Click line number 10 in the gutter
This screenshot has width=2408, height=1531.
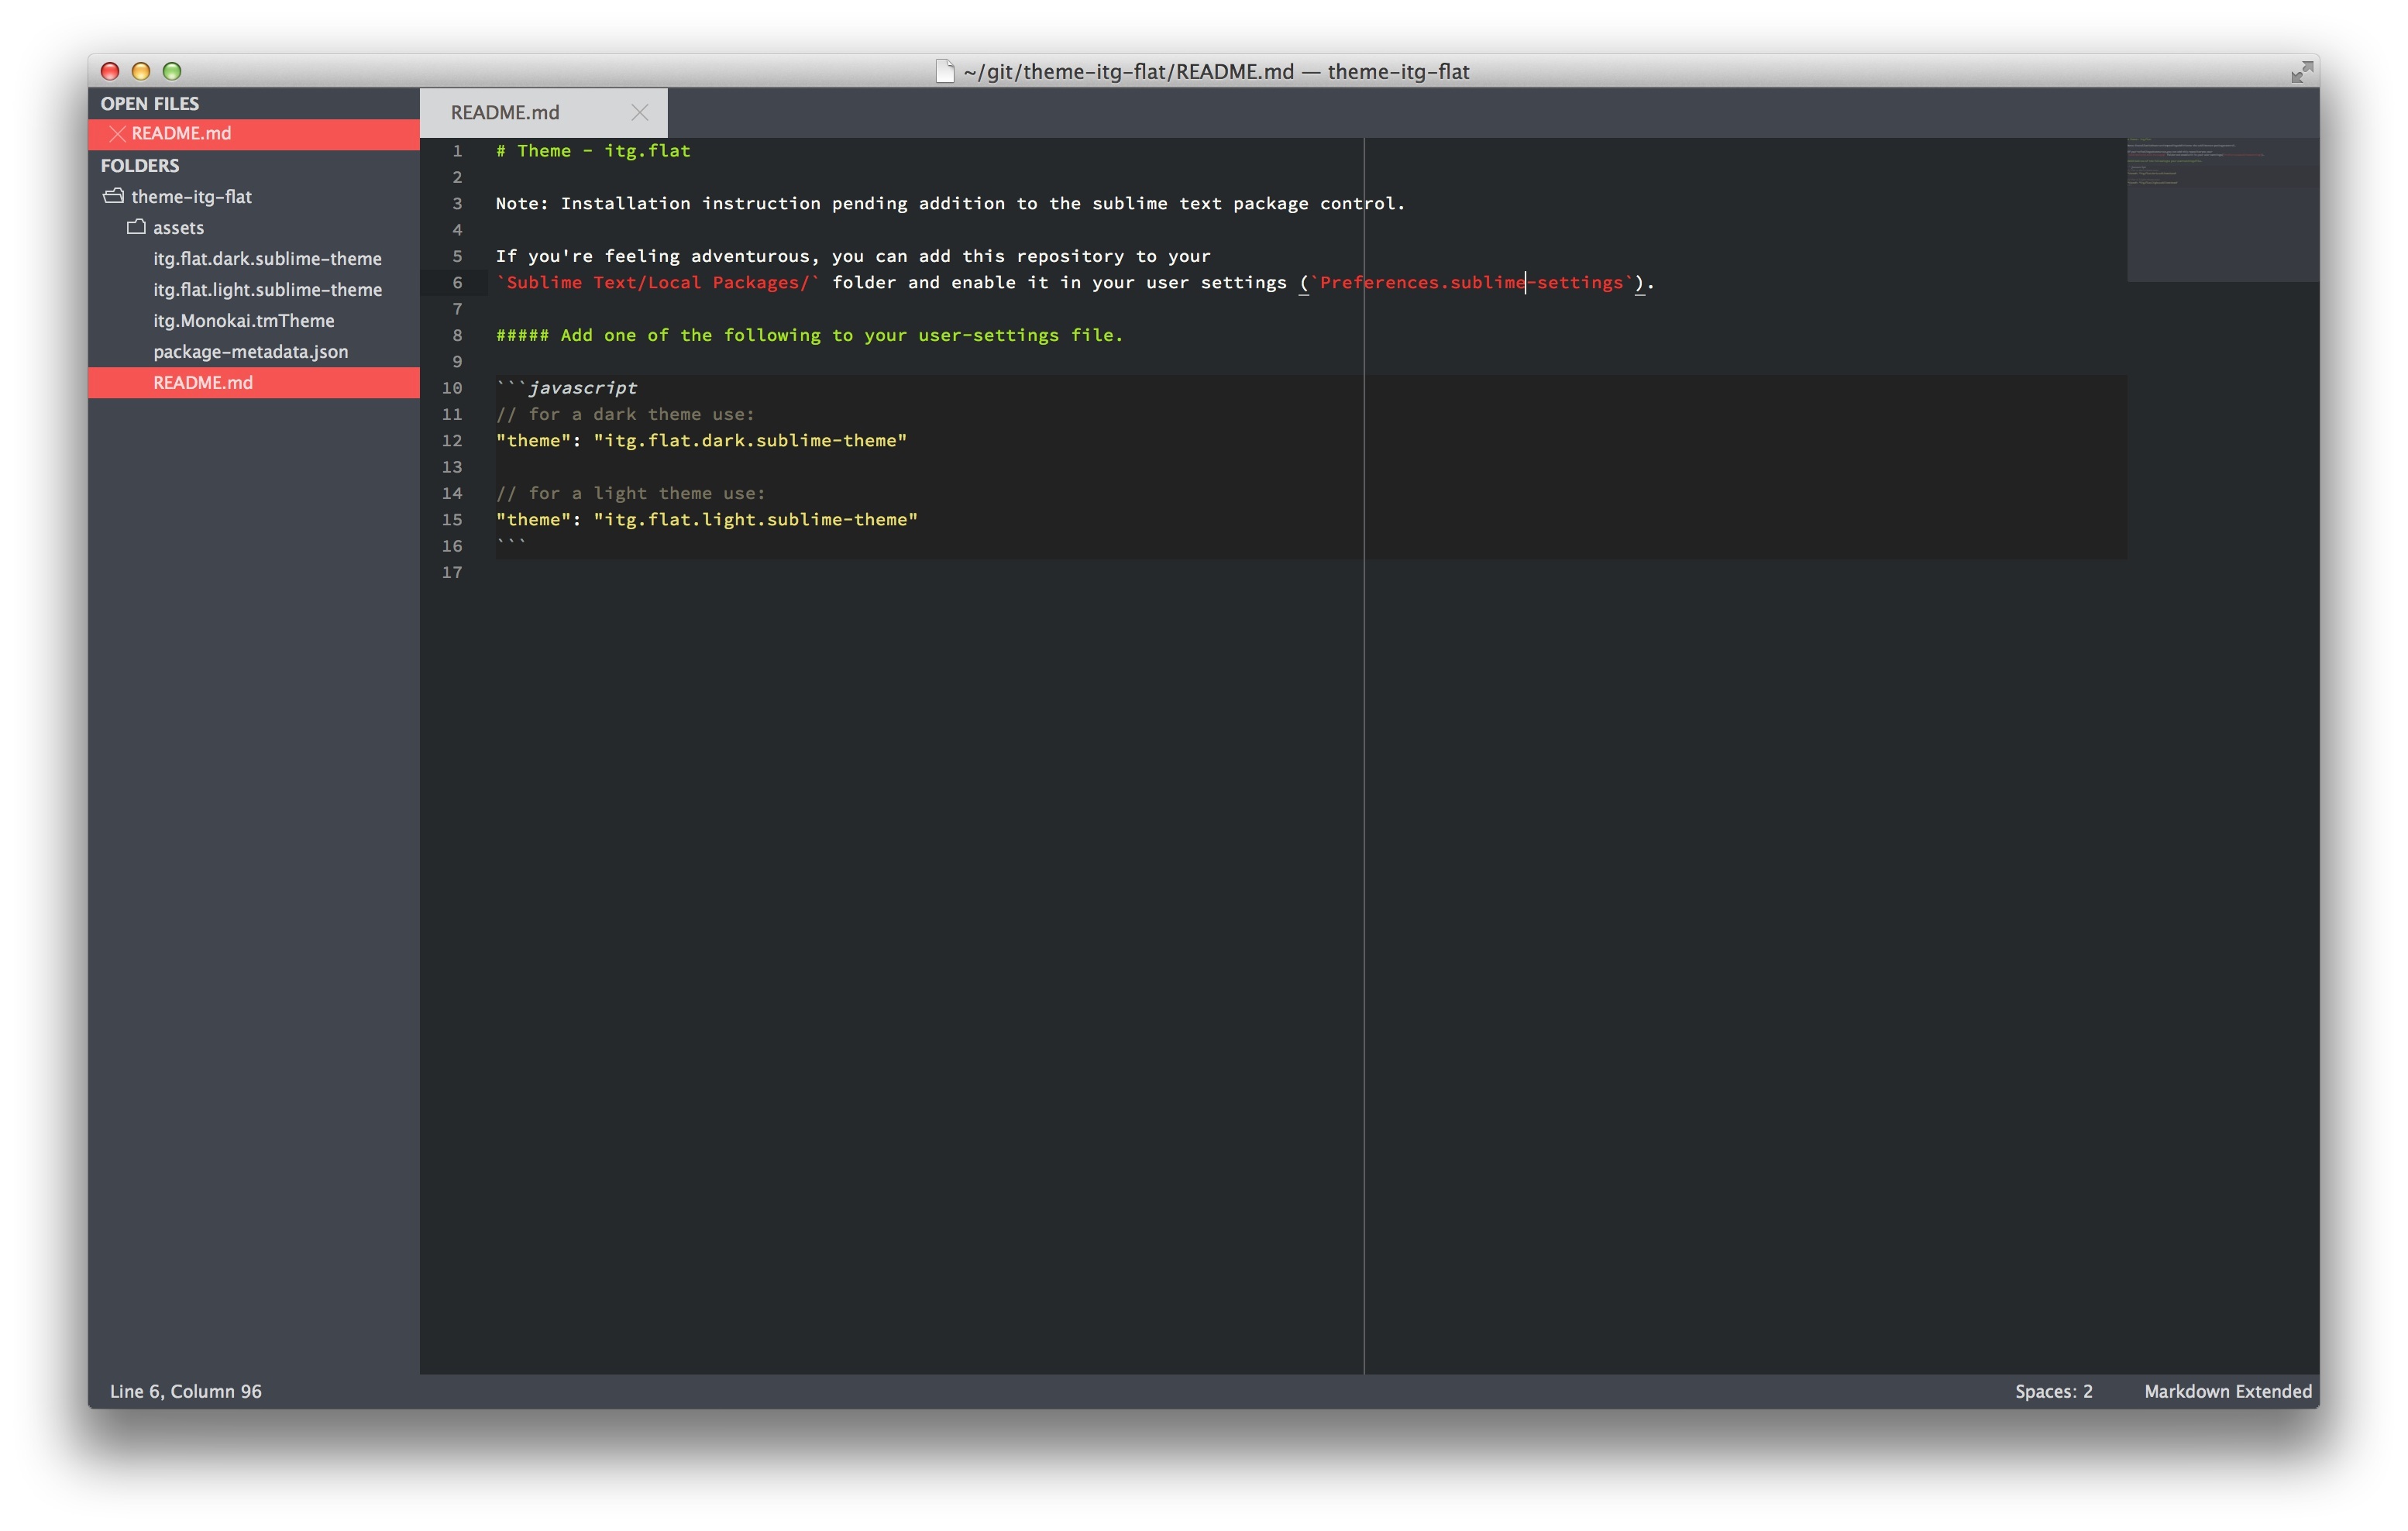[x=452, y=387]
